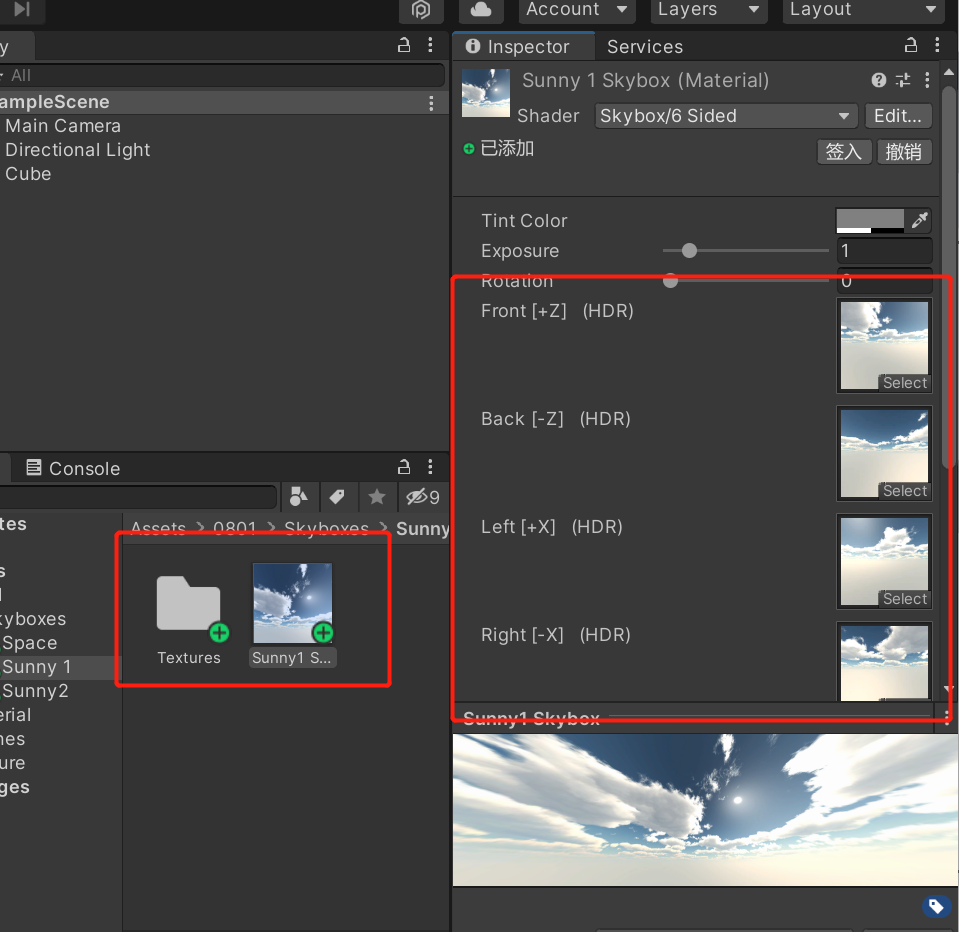Image resolution: width=959 pixels, height=932 pixels.
Task: Click the Inspector scroll-up arrow
Action: [949, 72]
